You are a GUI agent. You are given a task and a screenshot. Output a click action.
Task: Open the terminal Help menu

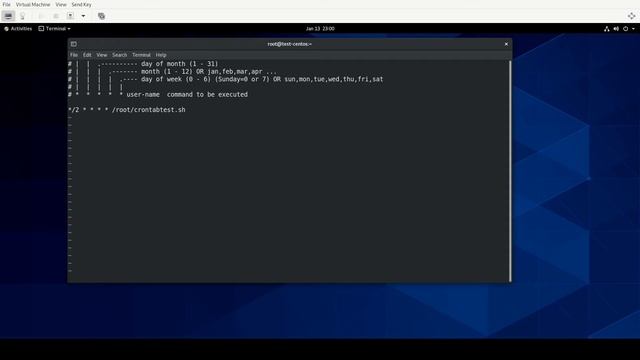[x=161, y=55]
